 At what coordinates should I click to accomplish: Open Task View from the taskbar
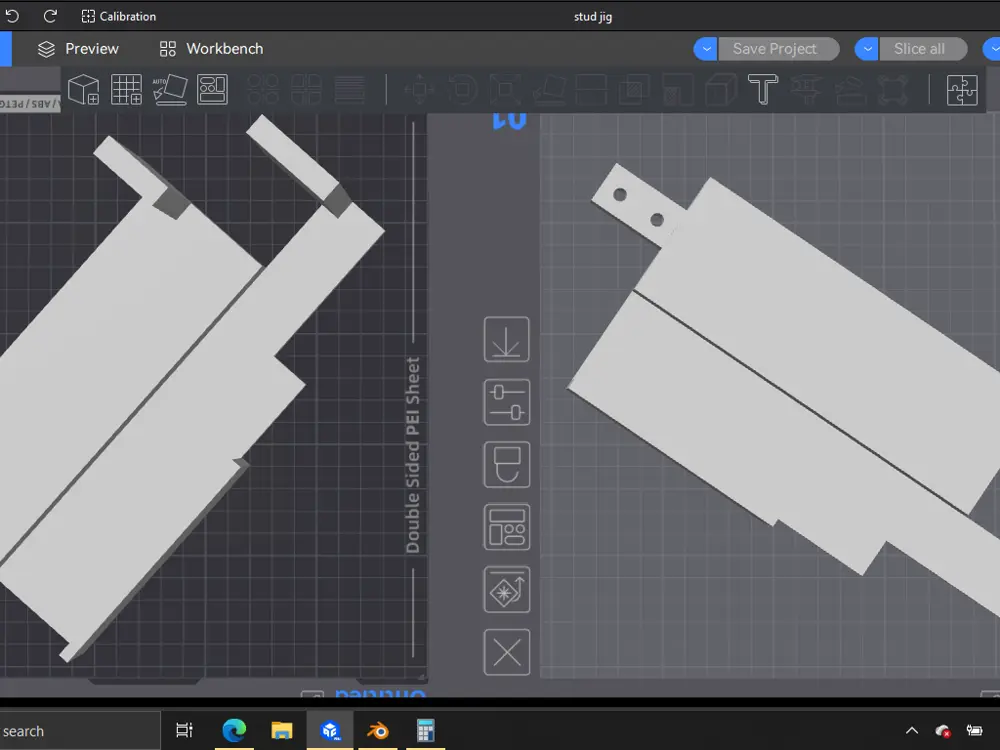(x=184, y=730)
